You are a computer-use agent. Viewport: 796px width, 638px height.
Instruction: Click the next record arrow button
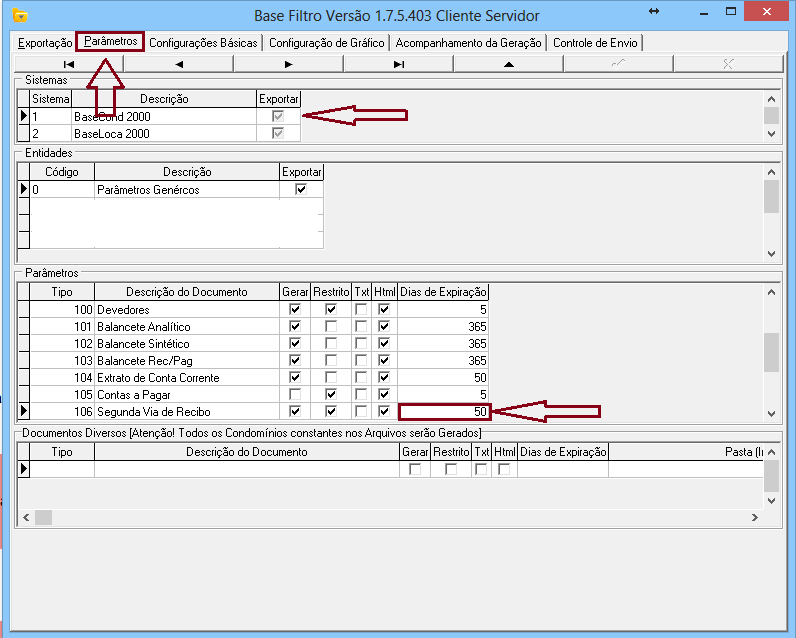click(x=288, y=64)
